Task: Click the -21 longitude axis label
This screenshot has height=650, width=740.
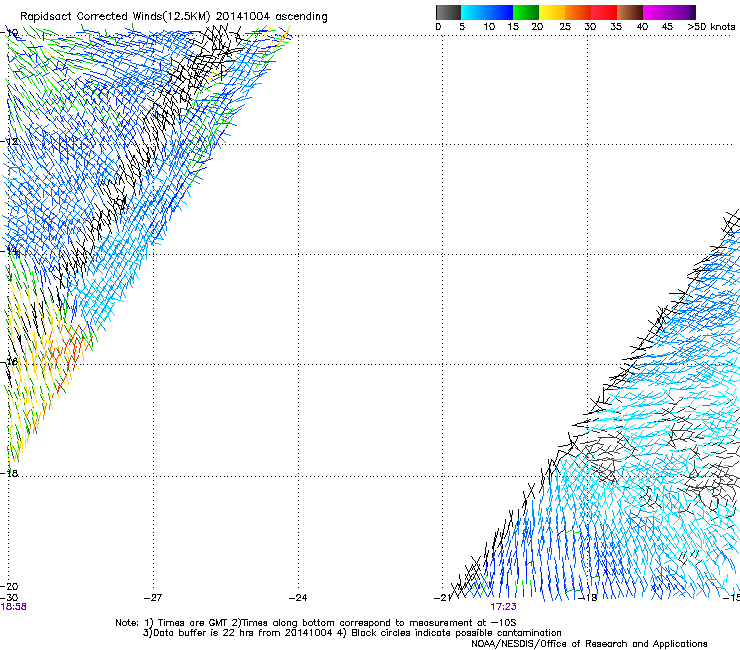Action: (x=442, y=598)
